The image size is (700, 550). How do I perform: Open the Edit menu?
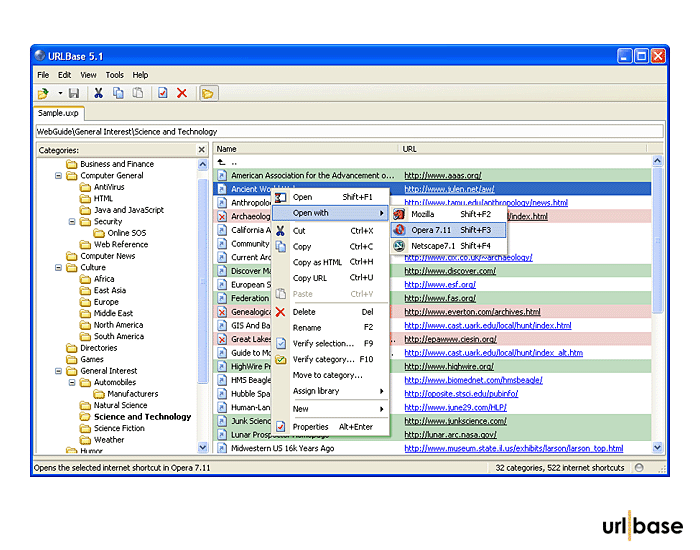(64, 75)
